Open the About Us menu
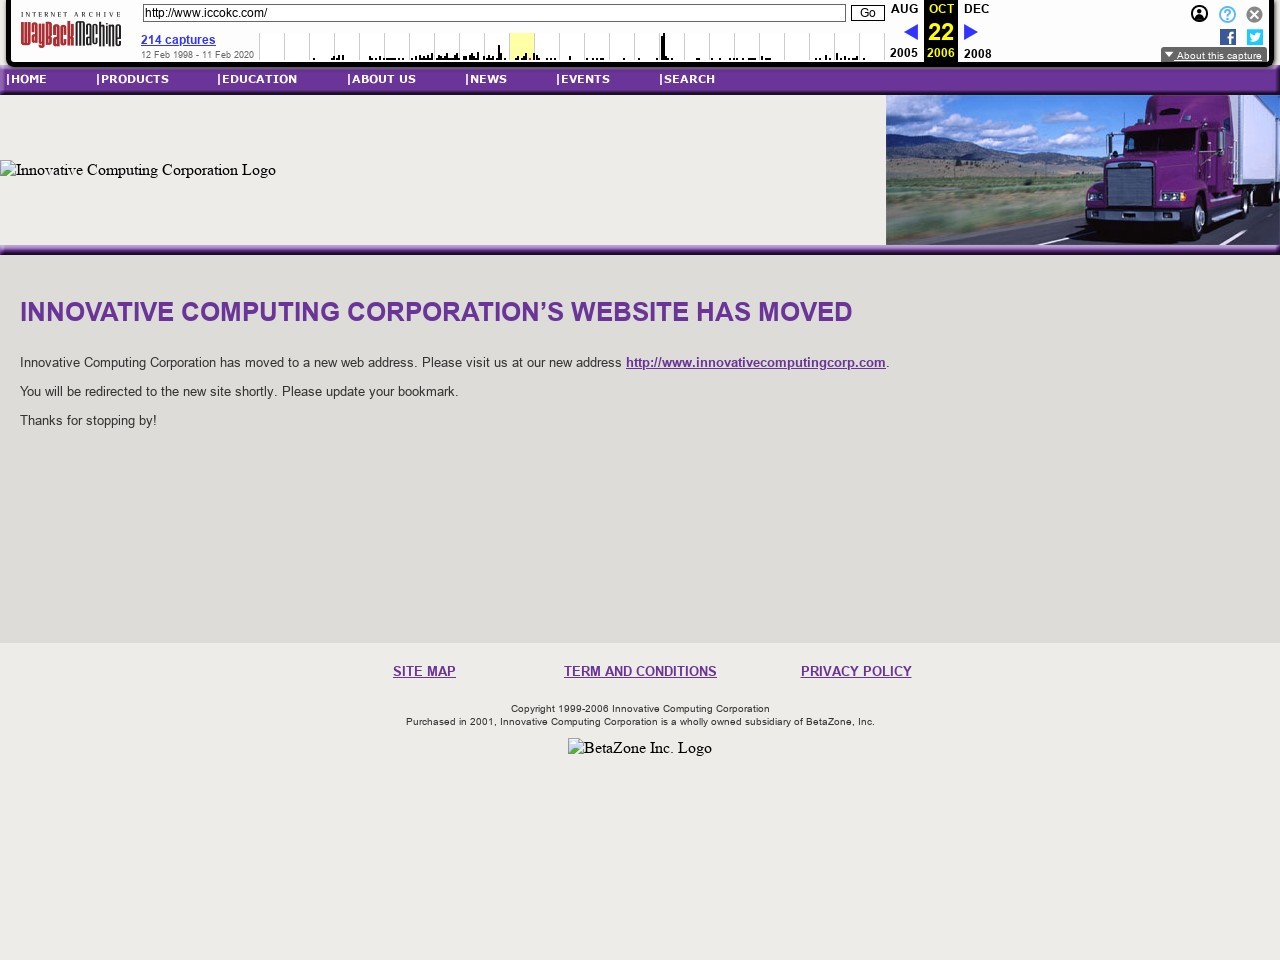 [382, 79]
